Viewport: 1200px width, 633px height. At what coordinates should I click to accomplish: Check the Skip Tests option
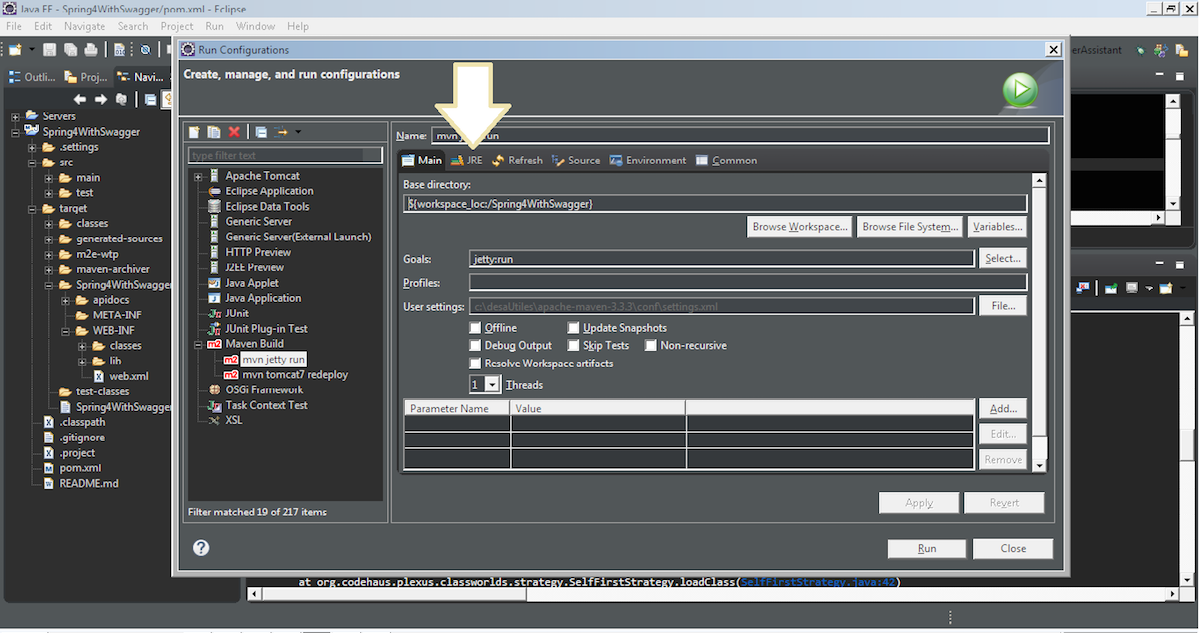point(574,345)
